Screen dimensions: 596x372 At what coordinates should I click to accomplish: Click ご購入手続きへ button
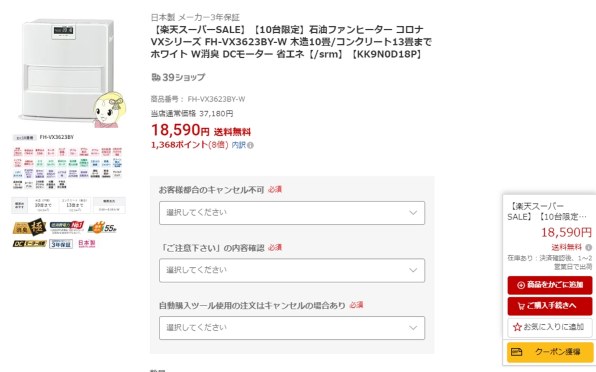[550, 306]
